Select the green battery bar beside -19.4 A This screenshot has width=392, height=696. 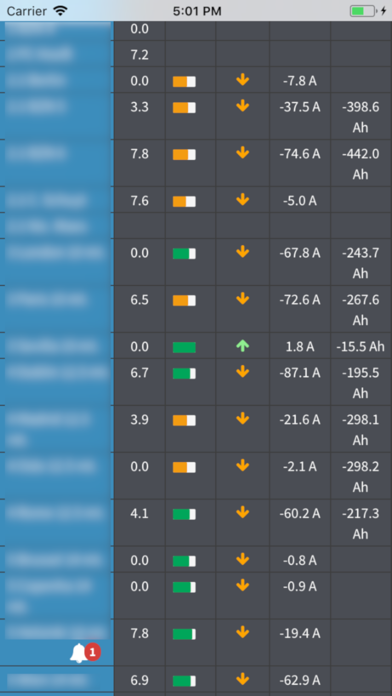coord(184,634)
